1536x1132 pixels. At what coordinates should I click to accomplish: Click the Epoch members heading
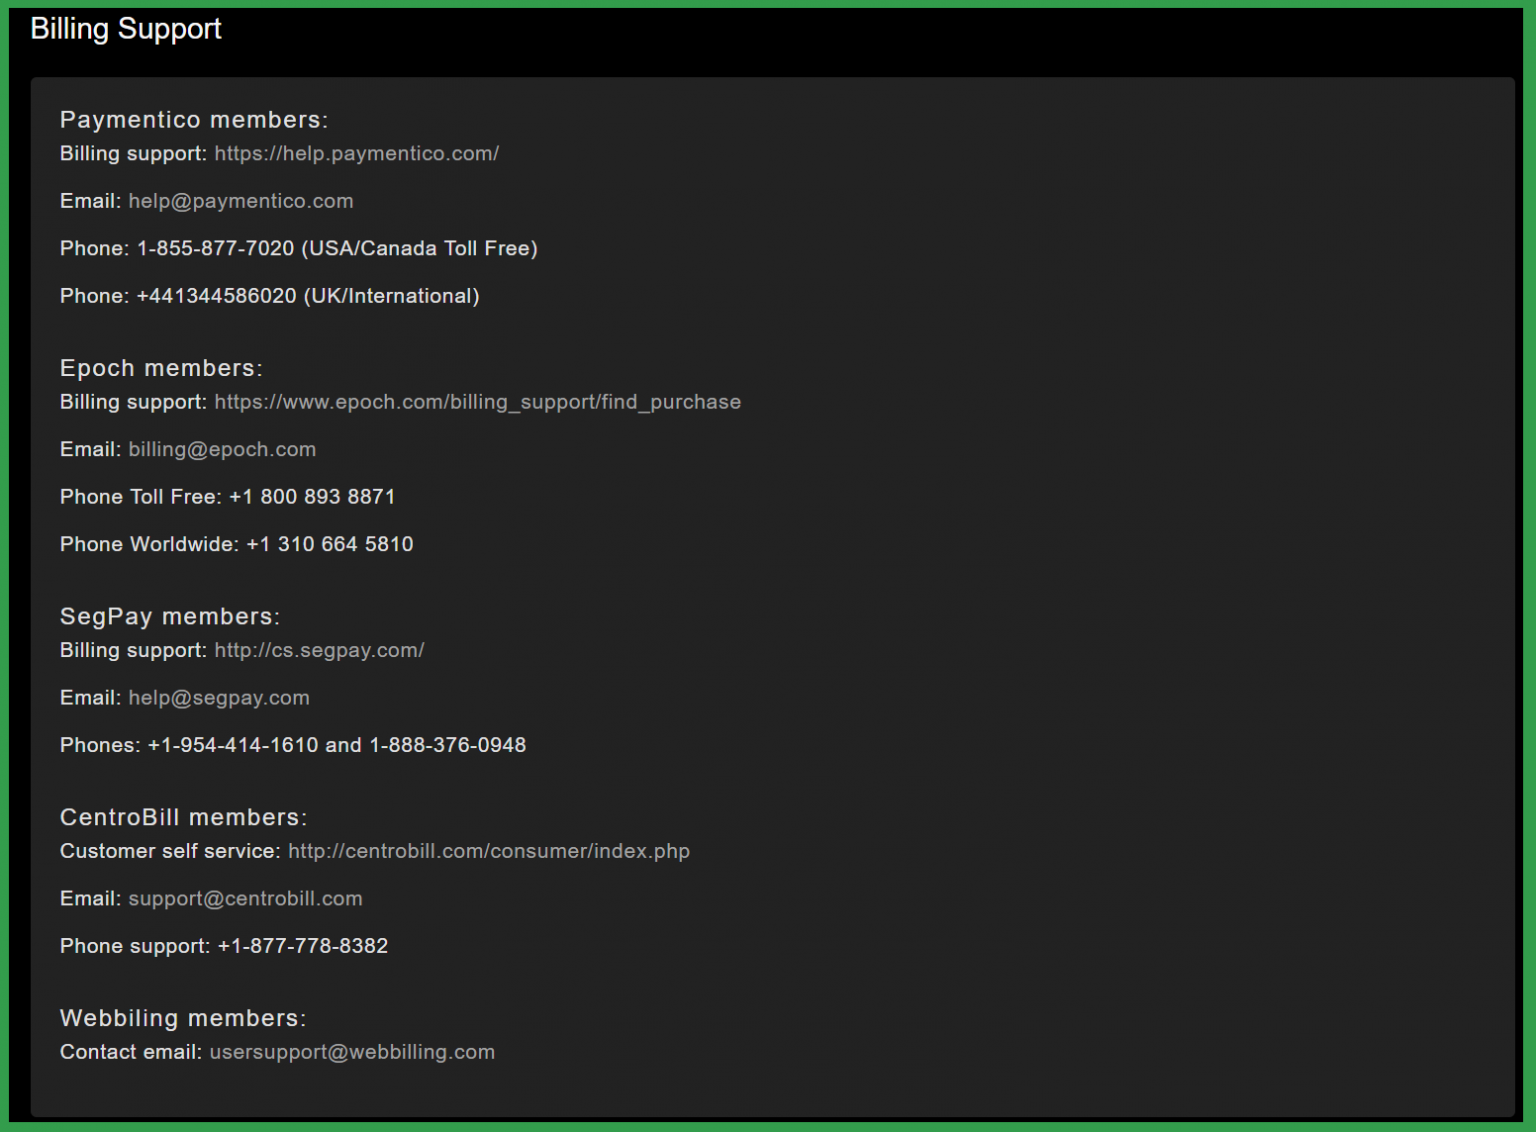(x=161, y=368)
